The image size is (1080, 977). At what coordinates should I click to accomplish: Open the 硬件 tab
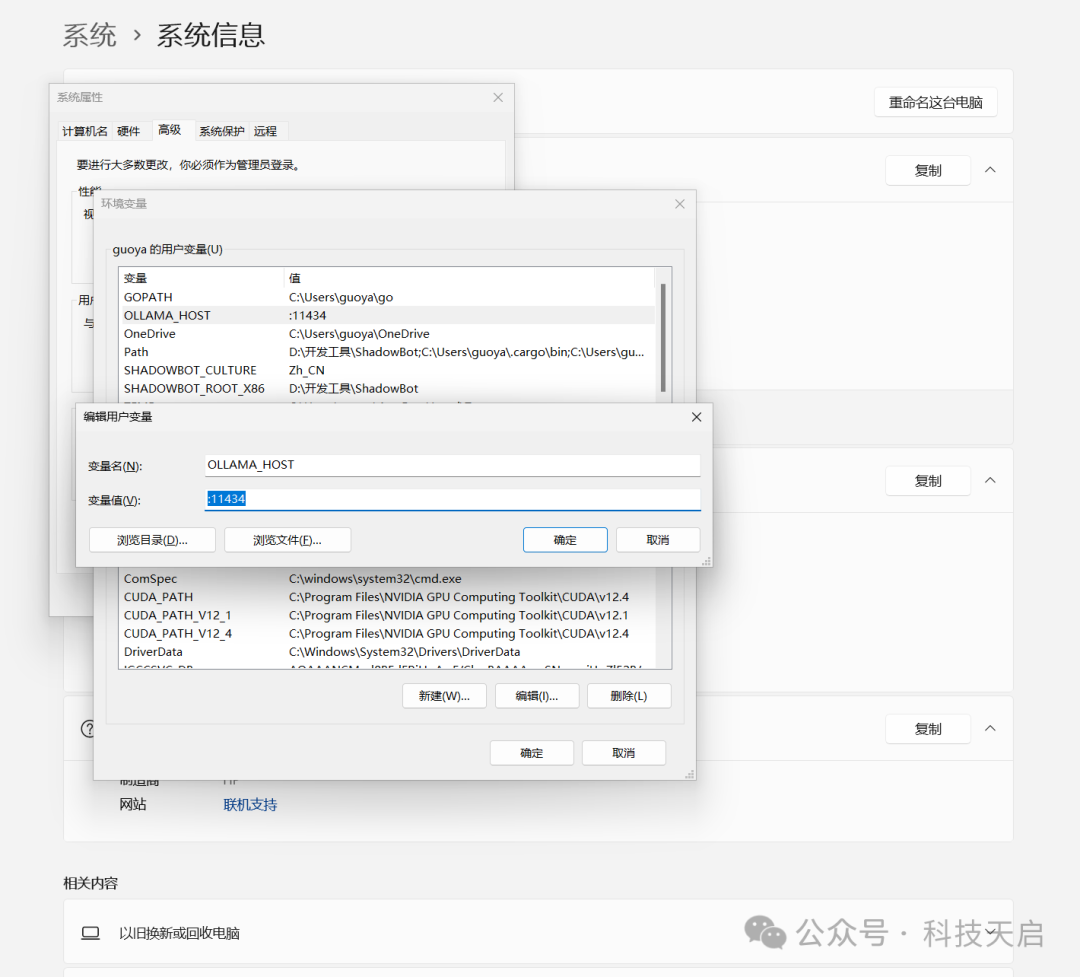[129, 131]
